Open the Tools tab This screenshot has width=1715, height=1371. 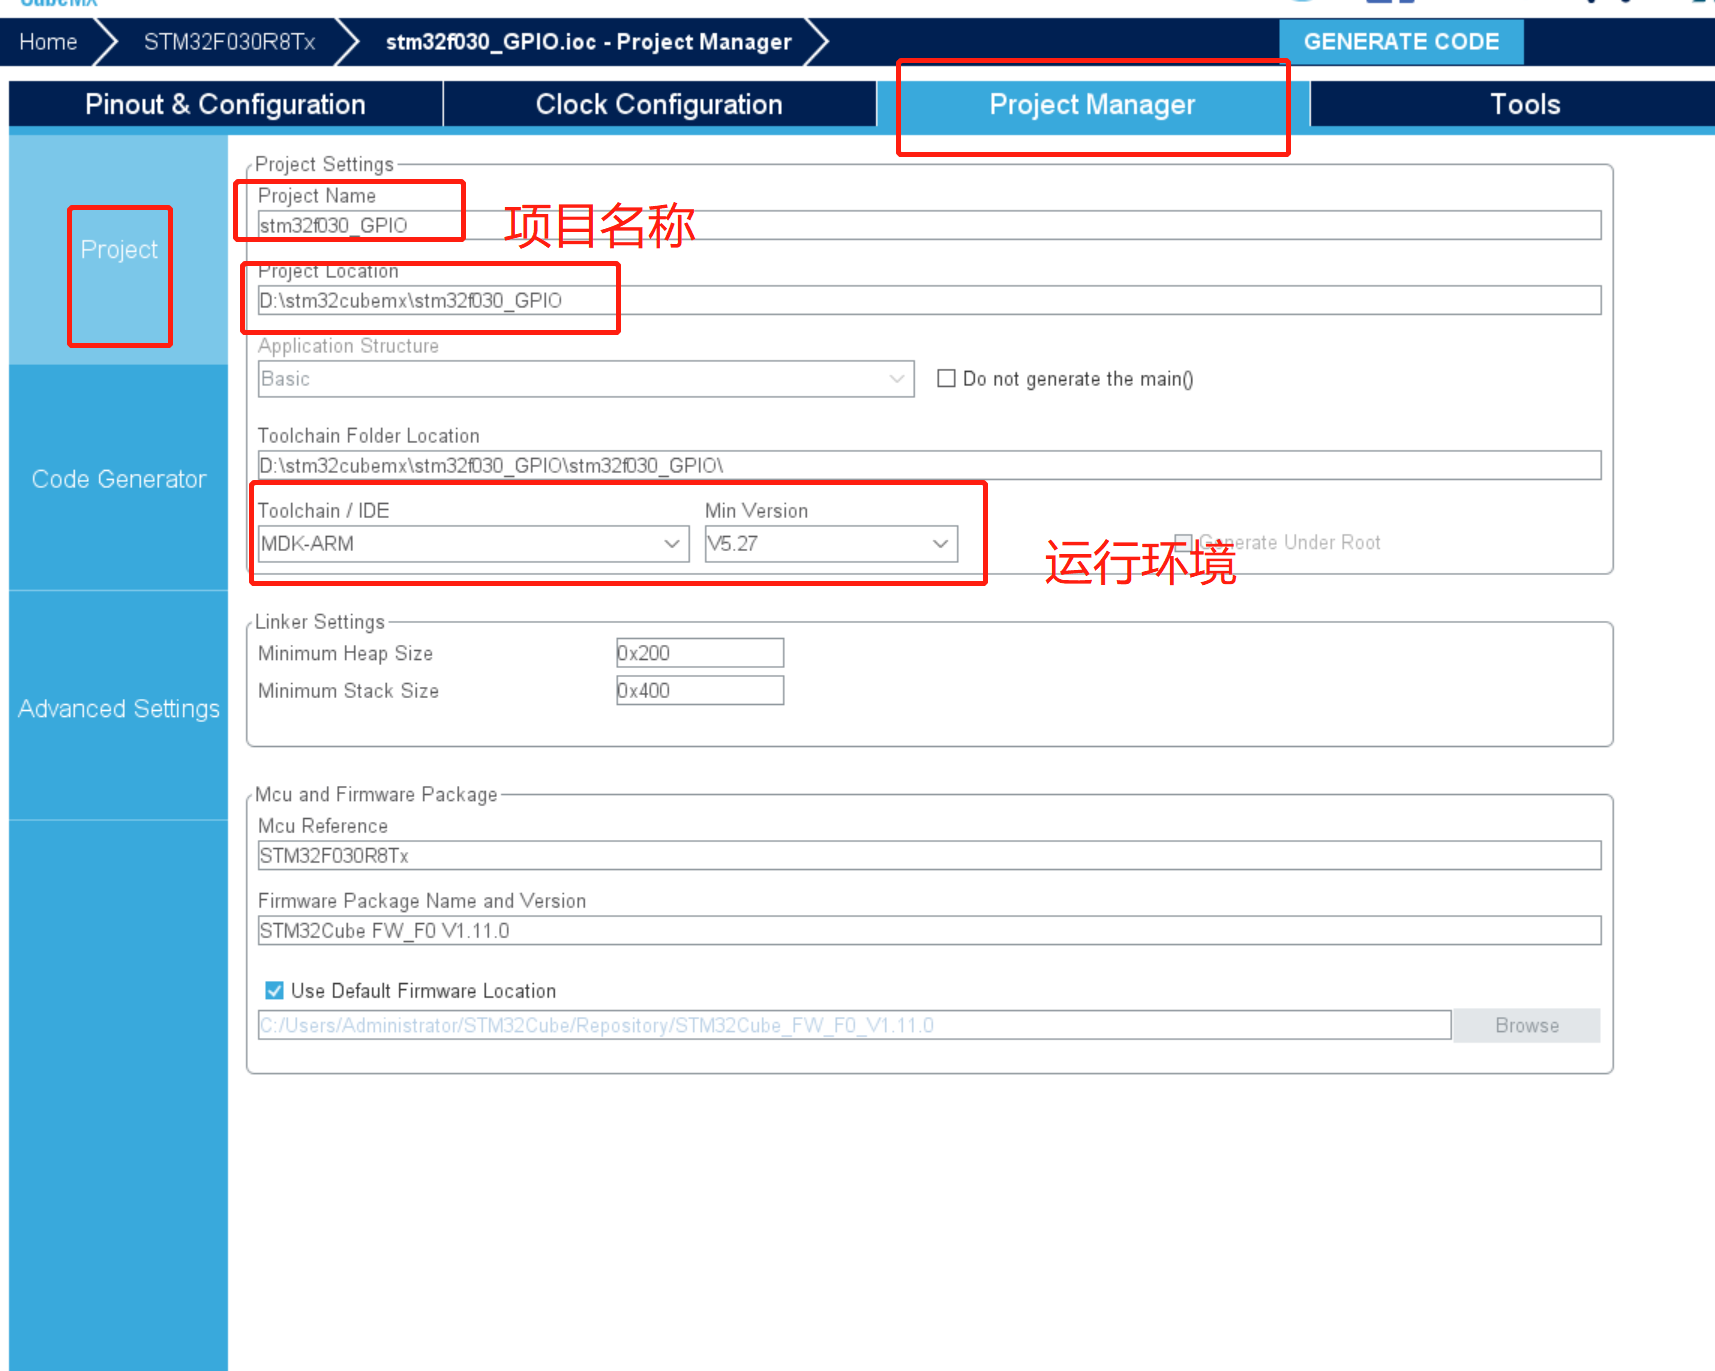[1525, 104]
